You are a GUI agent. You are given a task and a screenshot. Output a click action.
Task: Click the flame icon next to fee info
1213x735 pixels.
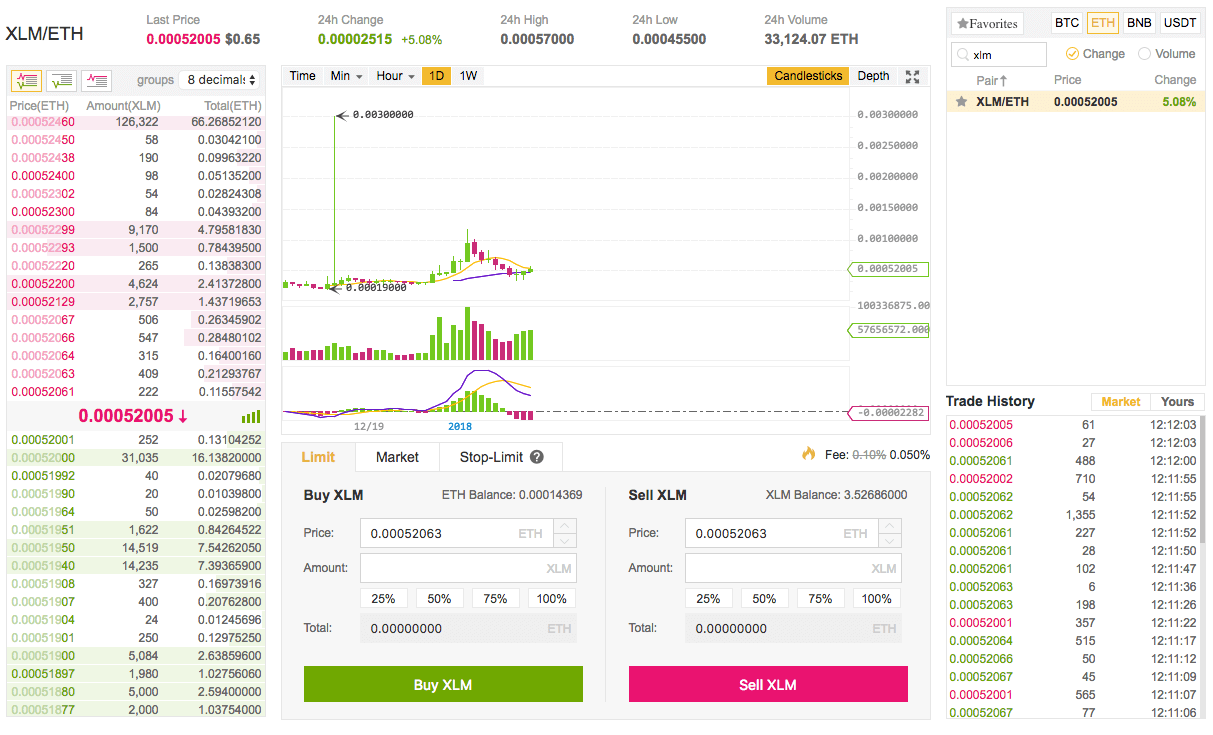tap(808, 453)
